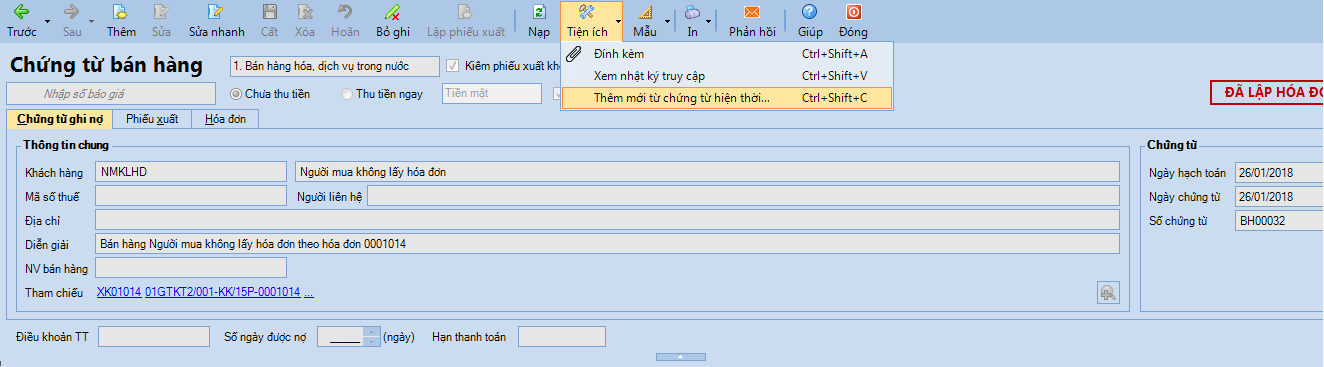
Task: Click the Người liên hệ field
Action: [743, 196]
